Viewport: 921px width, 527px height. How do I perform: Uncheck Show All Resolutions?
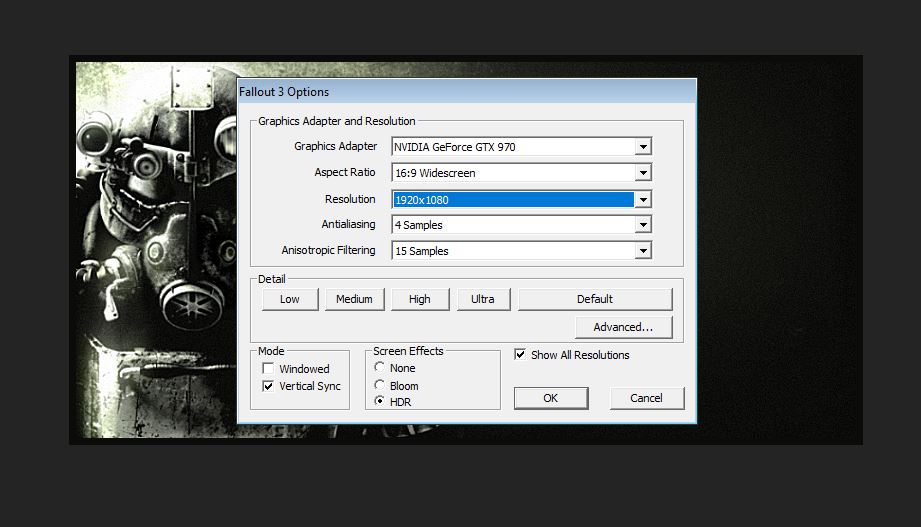(520, 354)
